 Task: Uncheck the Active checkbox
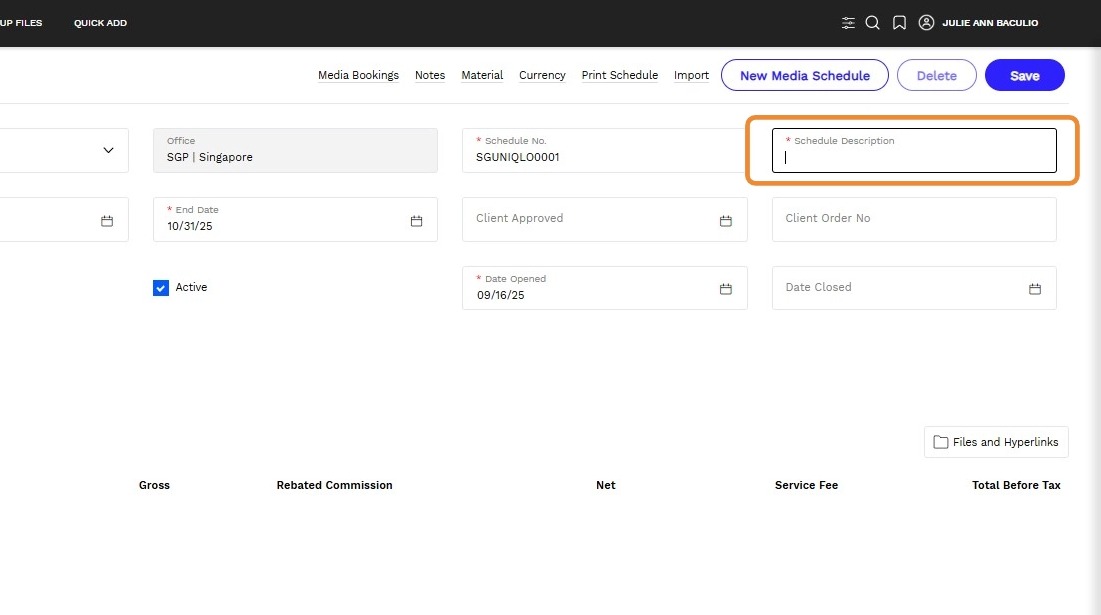point(161,288)
